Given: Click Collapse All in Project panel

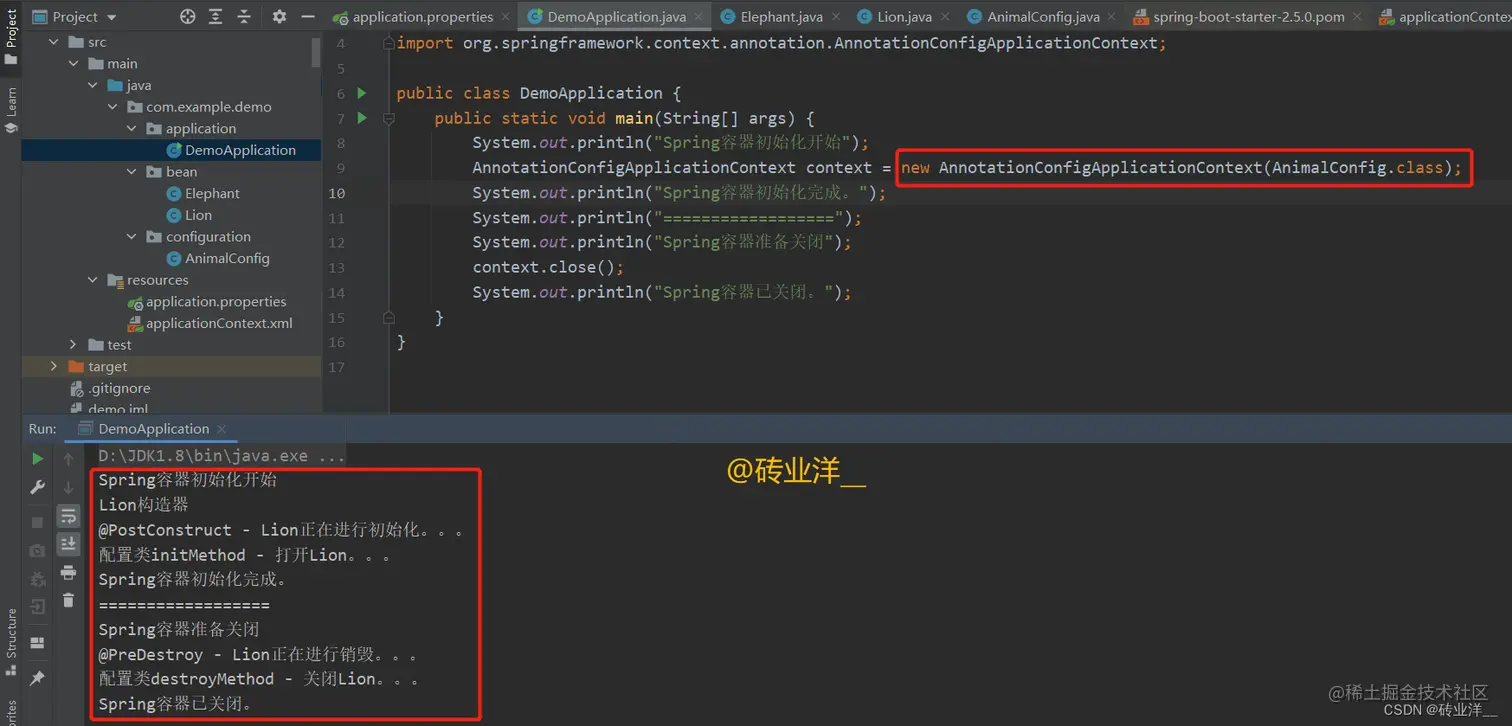Looking at the screenshot, I should [244, 17].
